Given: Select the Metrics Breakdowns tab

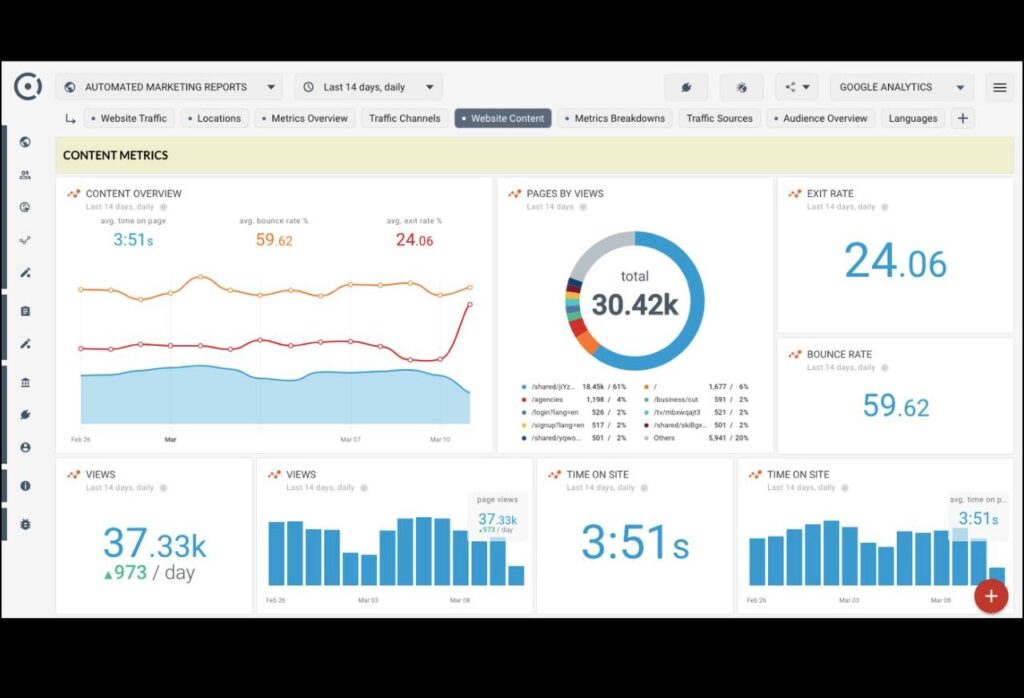Looking at the screenshot, I should 613,118.
